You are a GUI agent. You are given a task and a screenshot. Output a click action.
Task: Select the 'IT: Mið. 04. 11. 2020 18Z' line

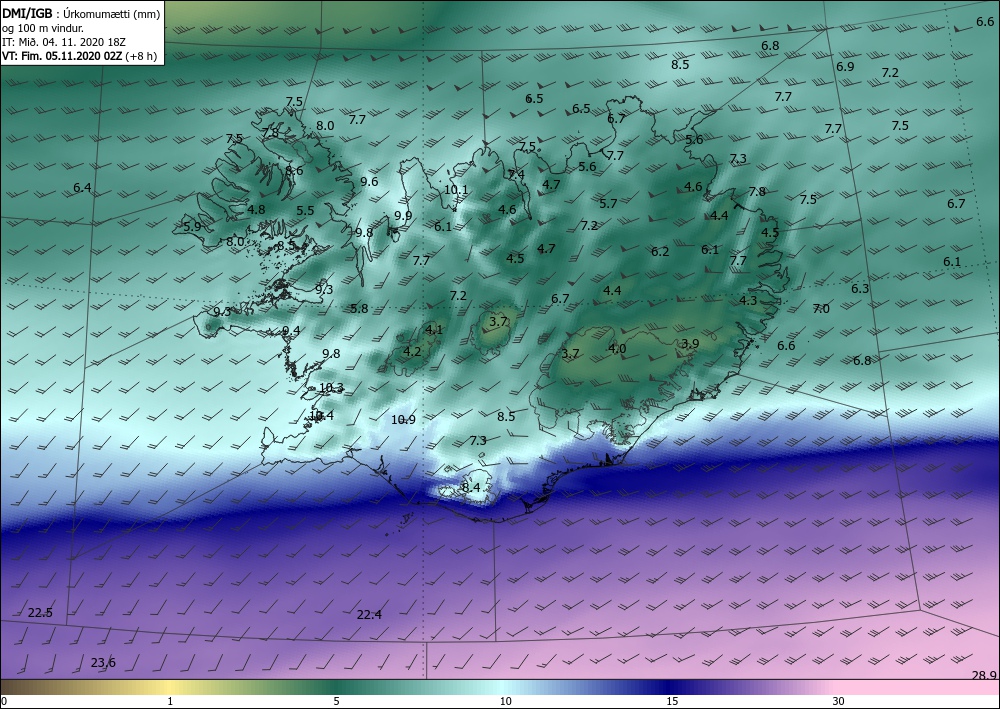coord(64,41)
